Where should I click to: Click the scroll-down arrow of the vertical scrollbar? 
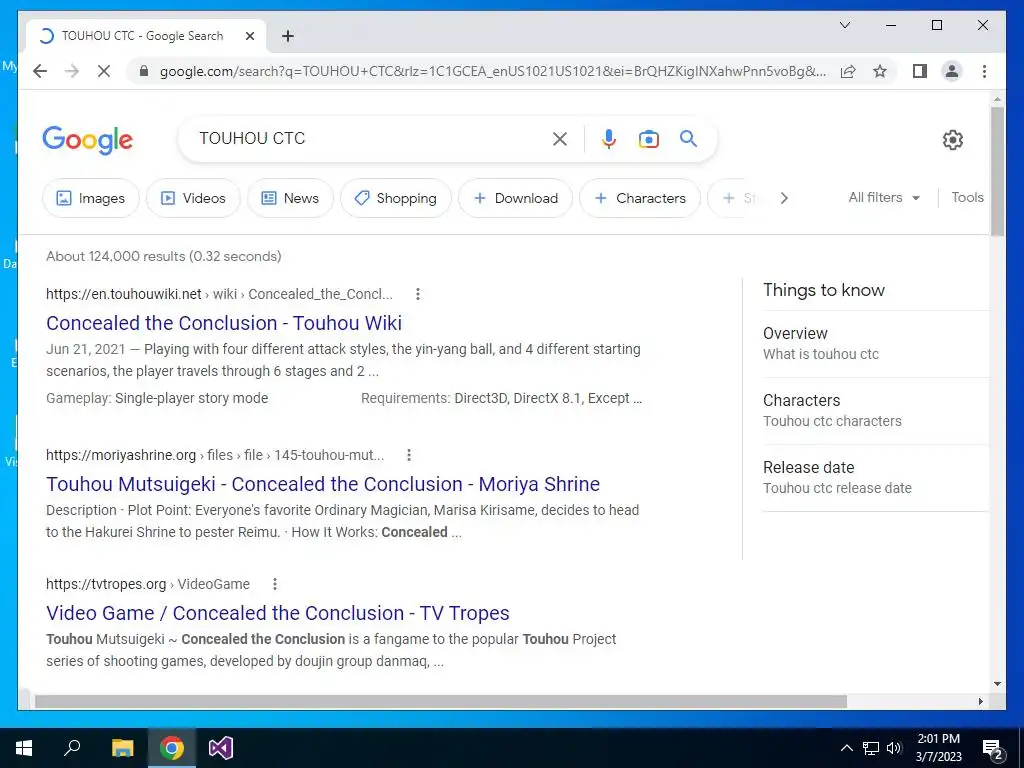point(997,684)
